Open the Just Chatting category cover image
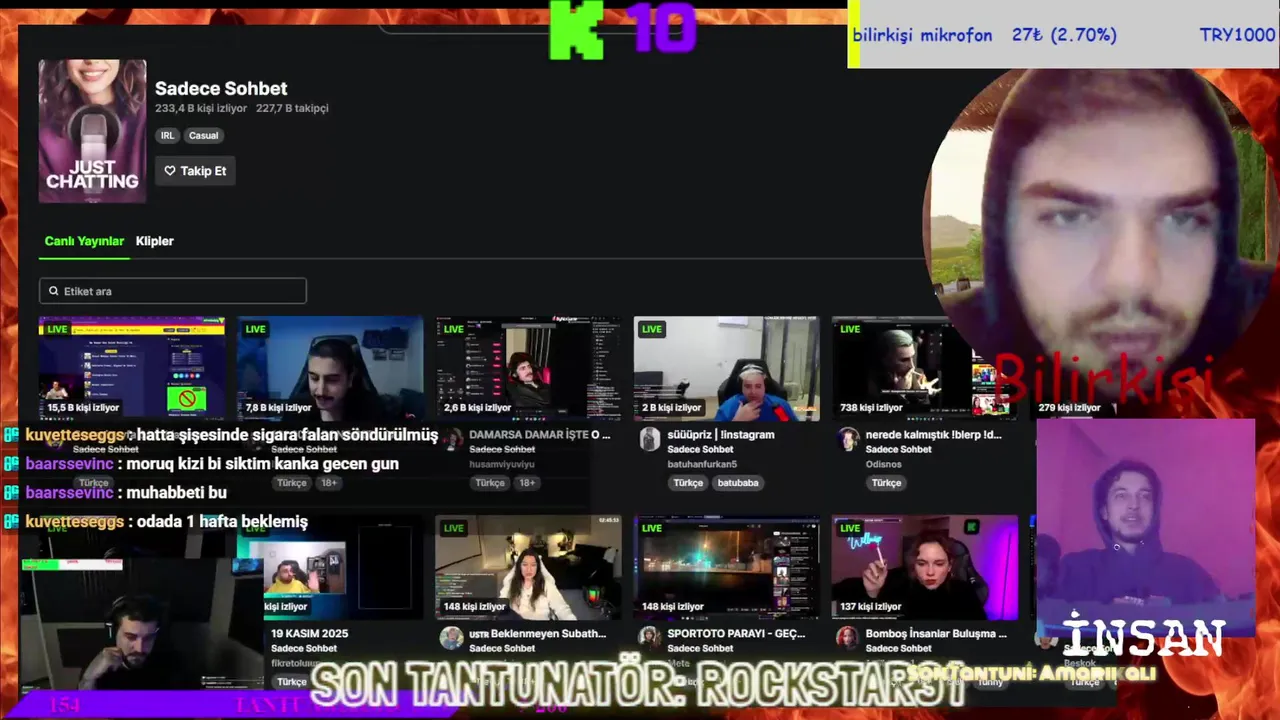 (x=92, y=131)
